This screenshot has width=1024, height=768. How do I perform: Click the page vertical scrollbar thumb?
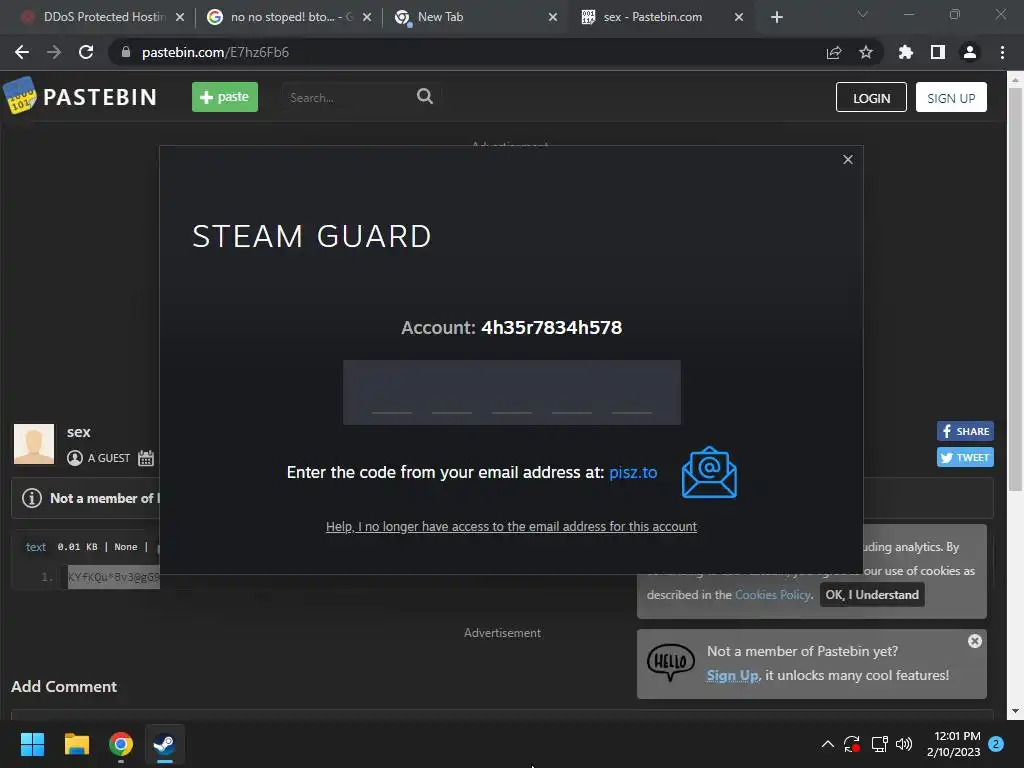(1015, 289)
